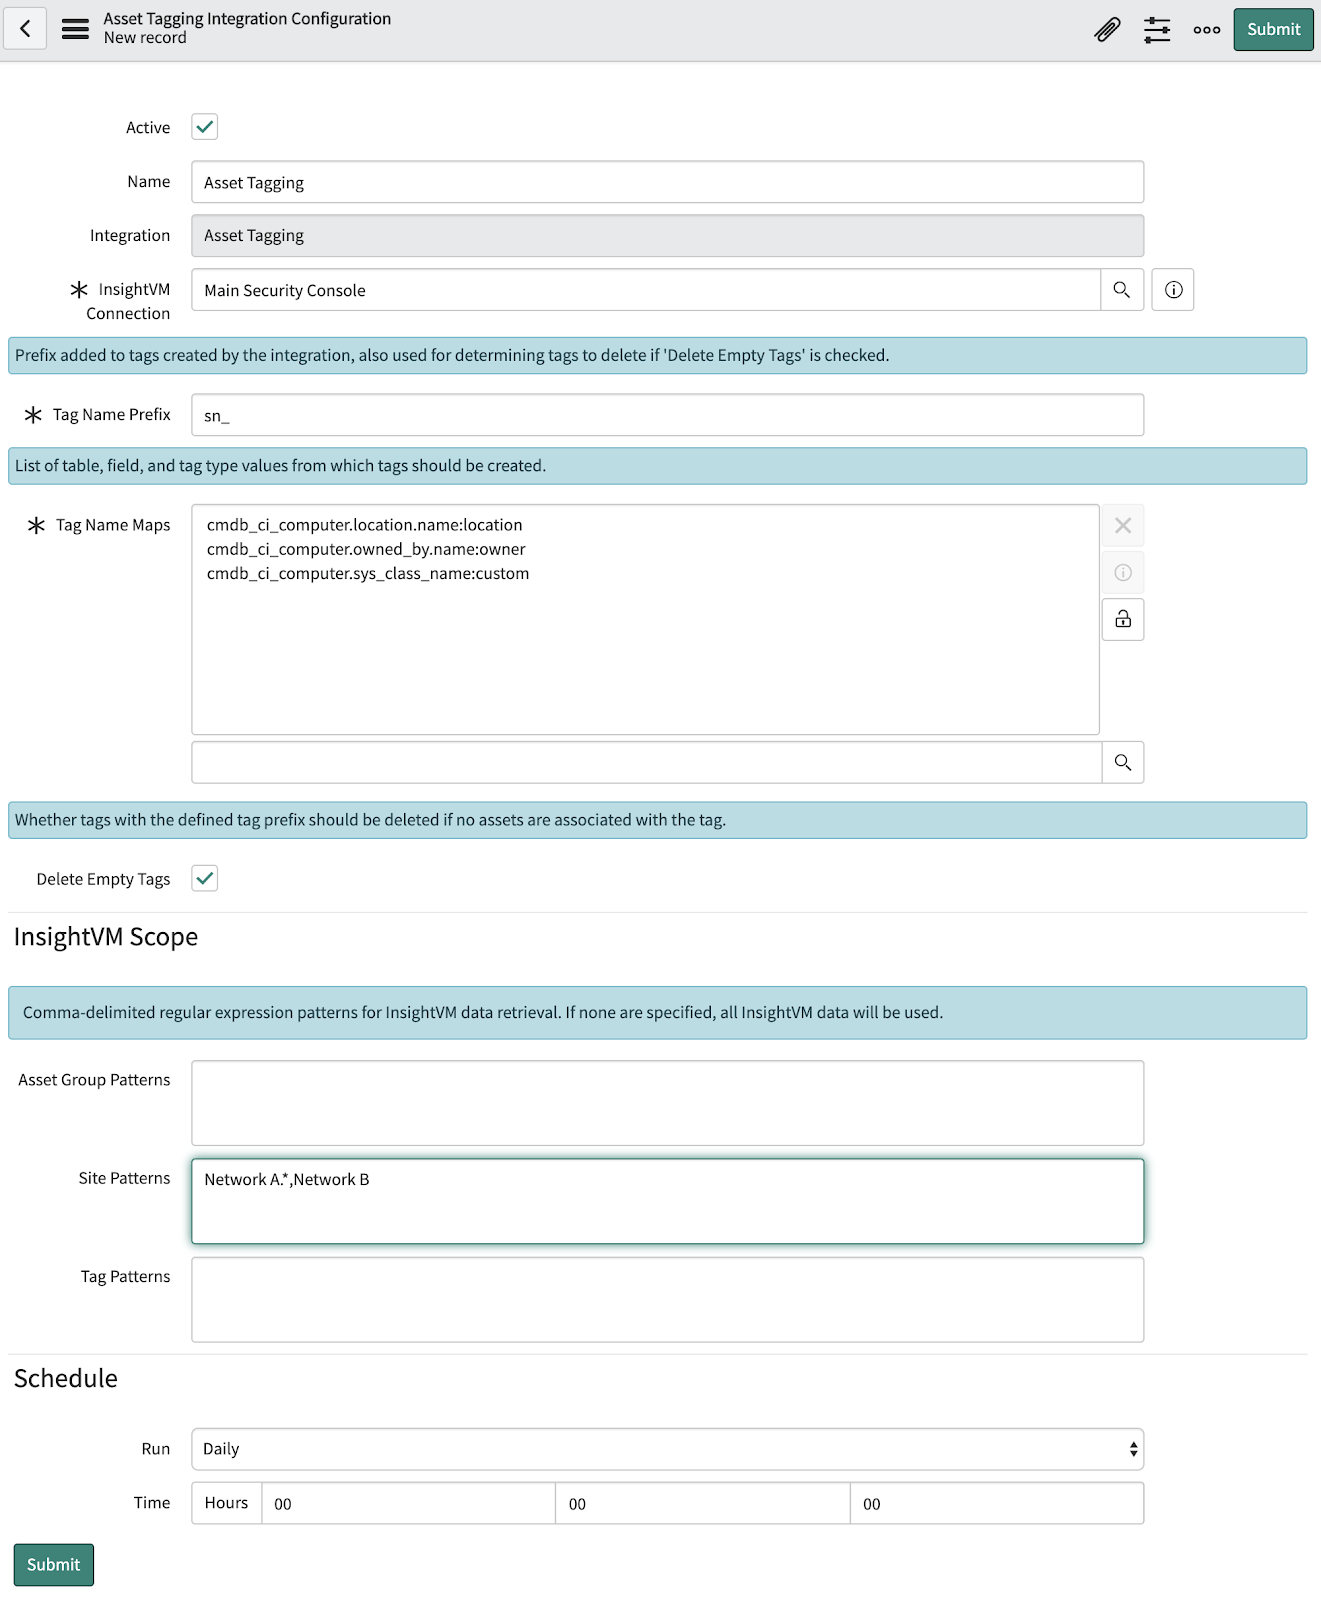1321x1600 pixels.
Task: Lock the Tag Name Maps field
Action: coord(1123,620)
